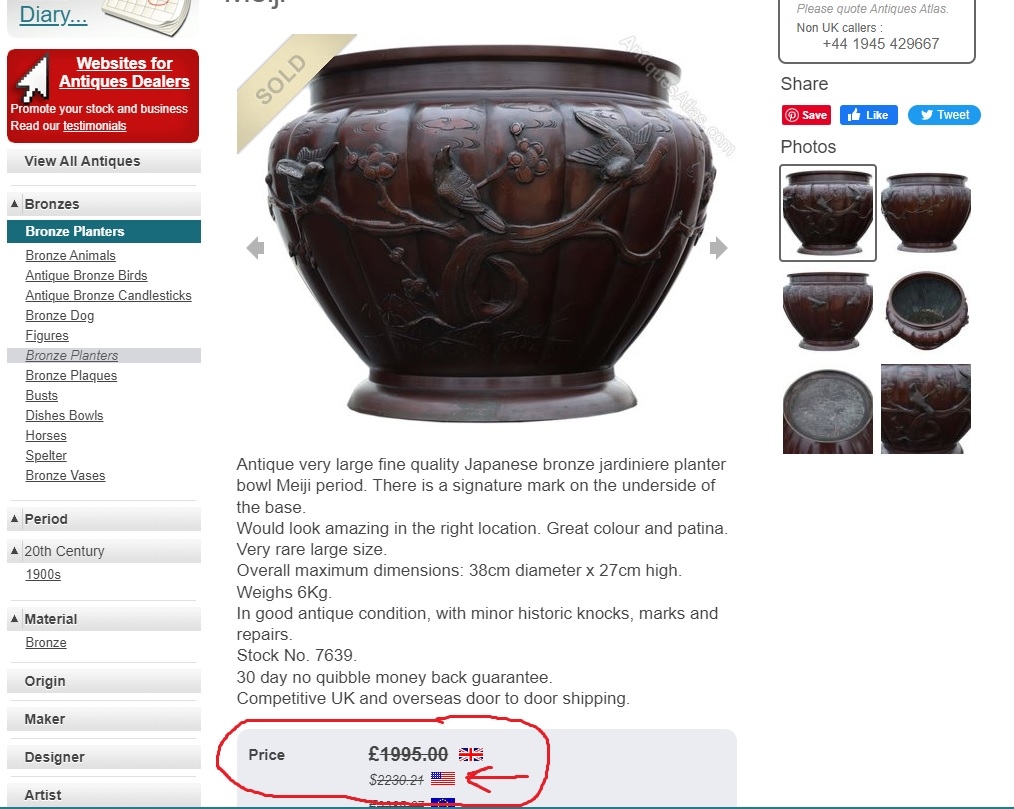Open View All Antiques menu item
1014x809 pixels.
click(103, 161)
